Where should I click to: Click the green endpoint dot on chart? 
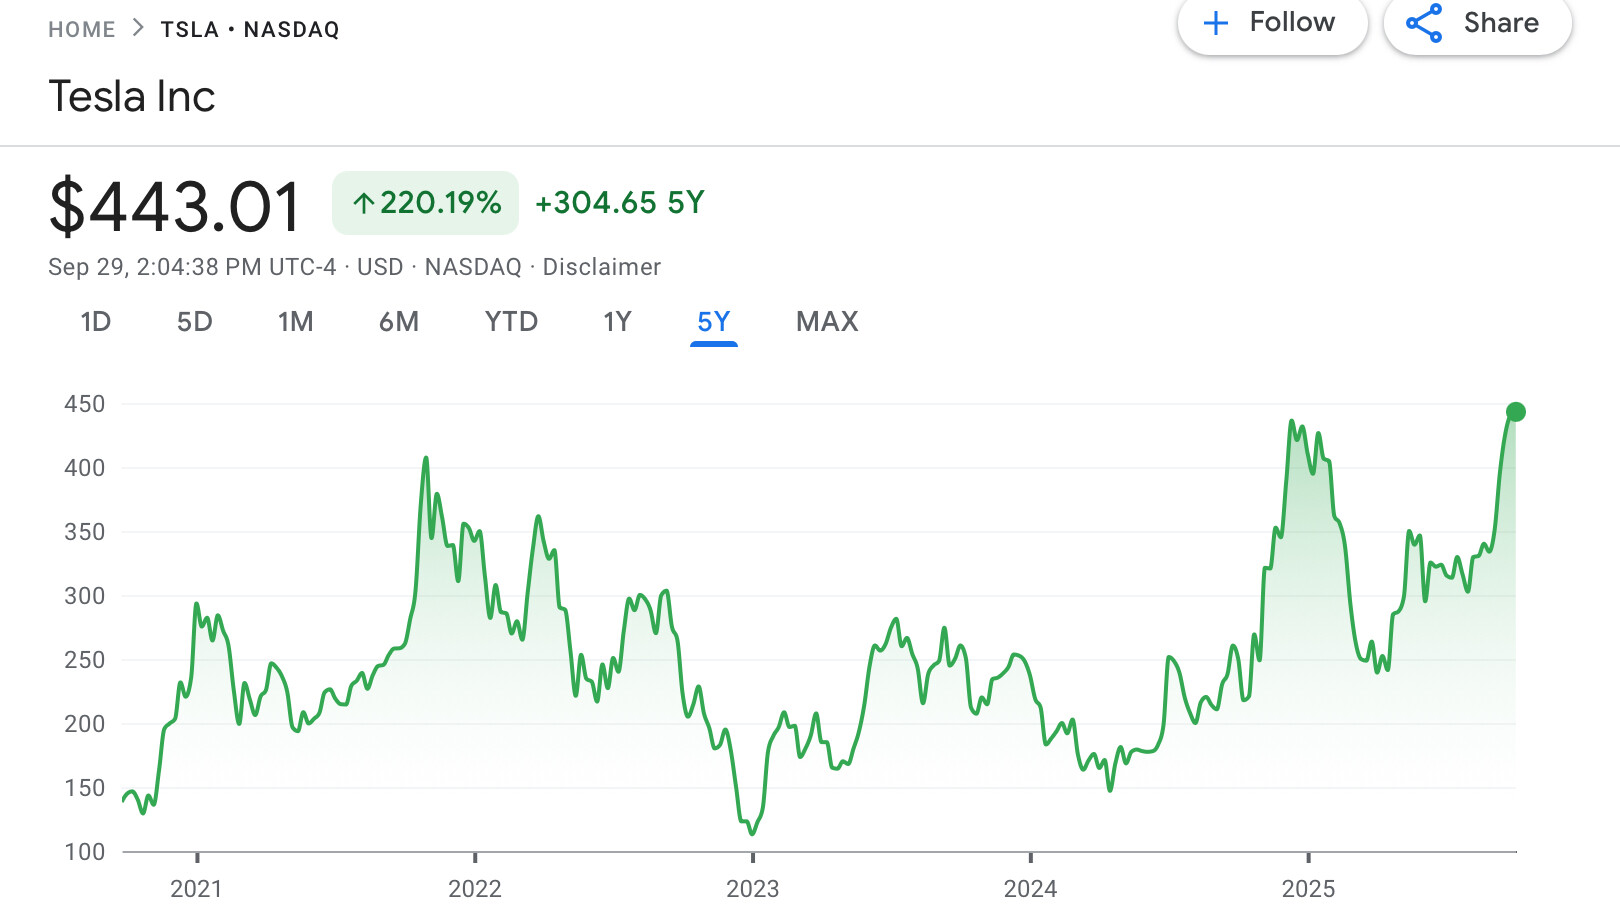1515,412
